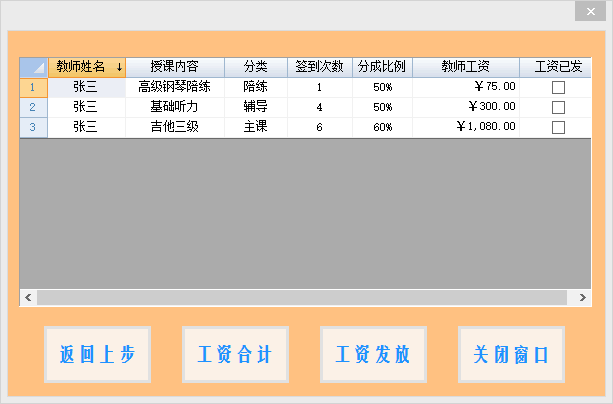Viewport: 613px width, 404px height.
Task: Click the 关闭窗口 button
Action: [511, 355]
